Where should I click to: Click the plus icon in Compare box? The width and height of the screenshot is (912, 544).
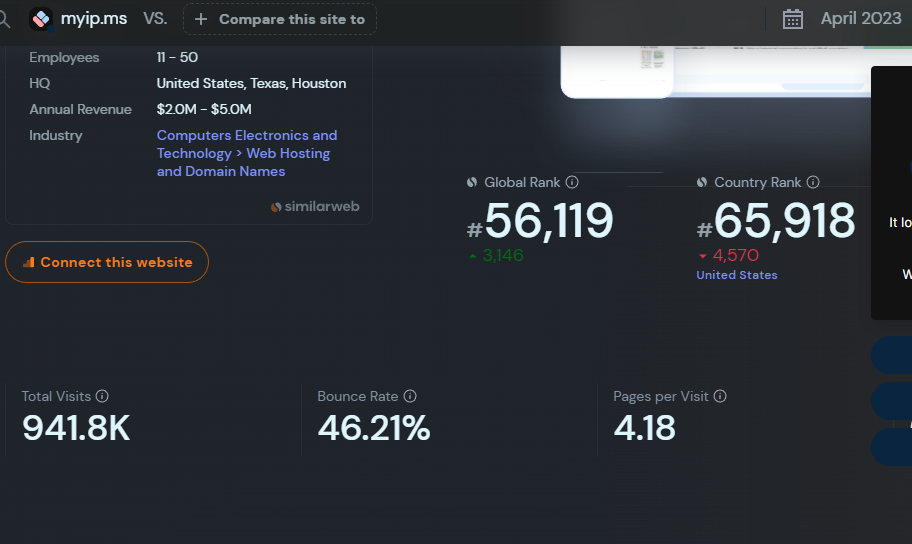(201, 19)
